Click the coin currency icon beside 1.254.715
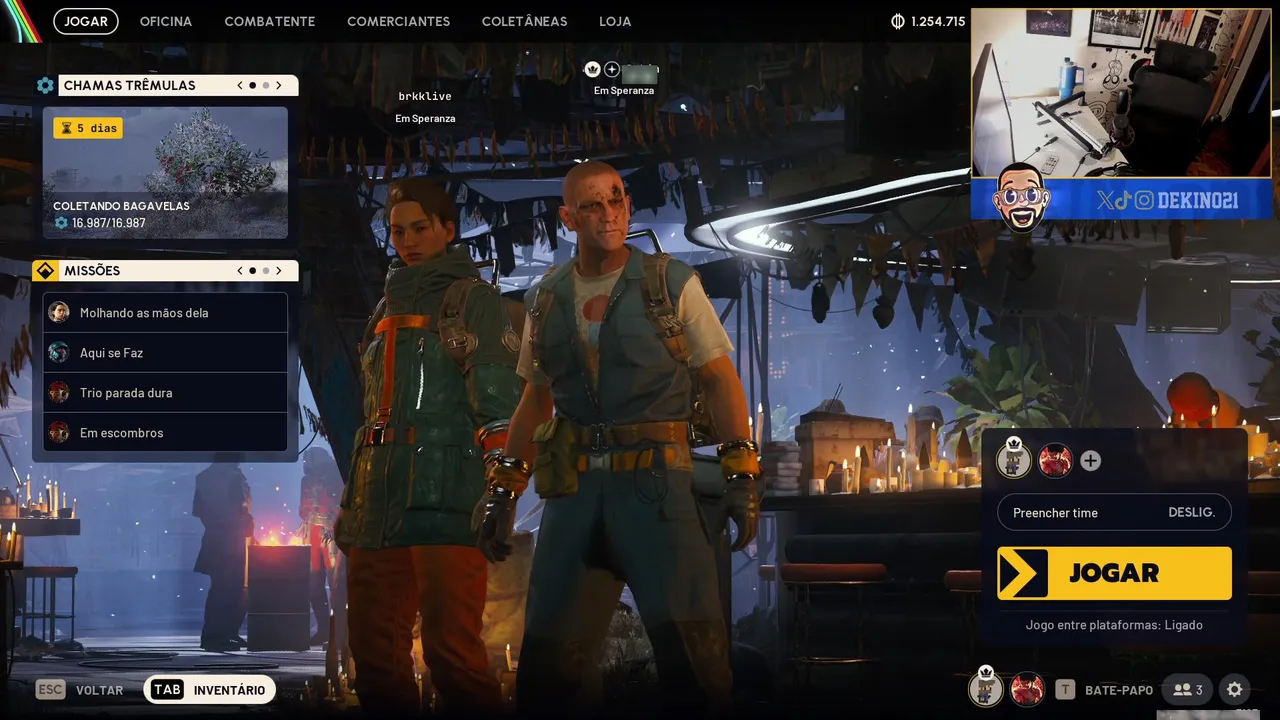Image resolution: width=1280 pixels, height=720 pixels. 897,21
